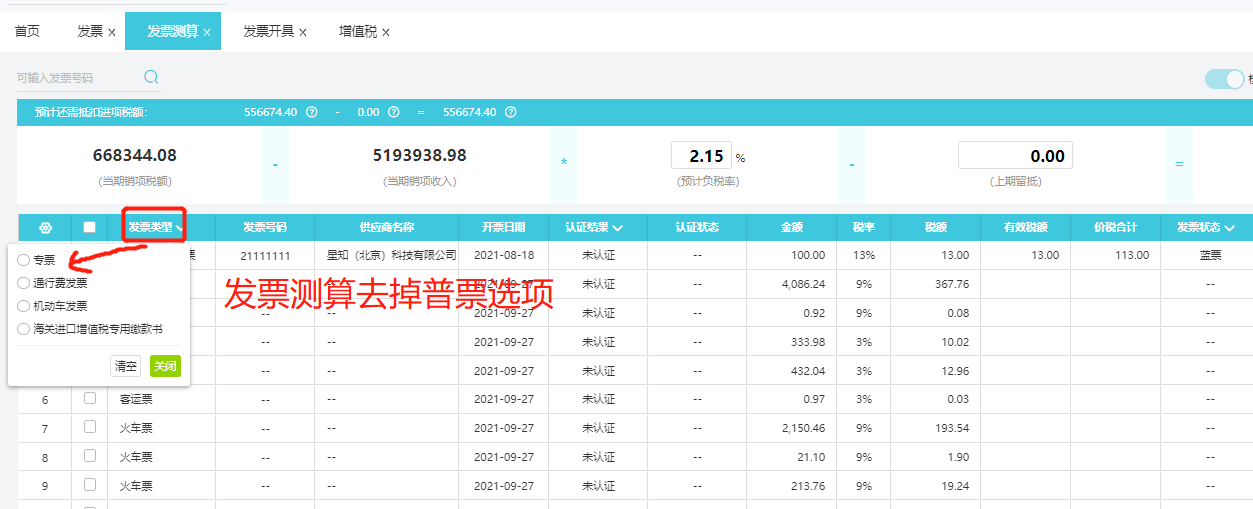
Task: Click invoice number 21111111 cell
Action: 265,255
